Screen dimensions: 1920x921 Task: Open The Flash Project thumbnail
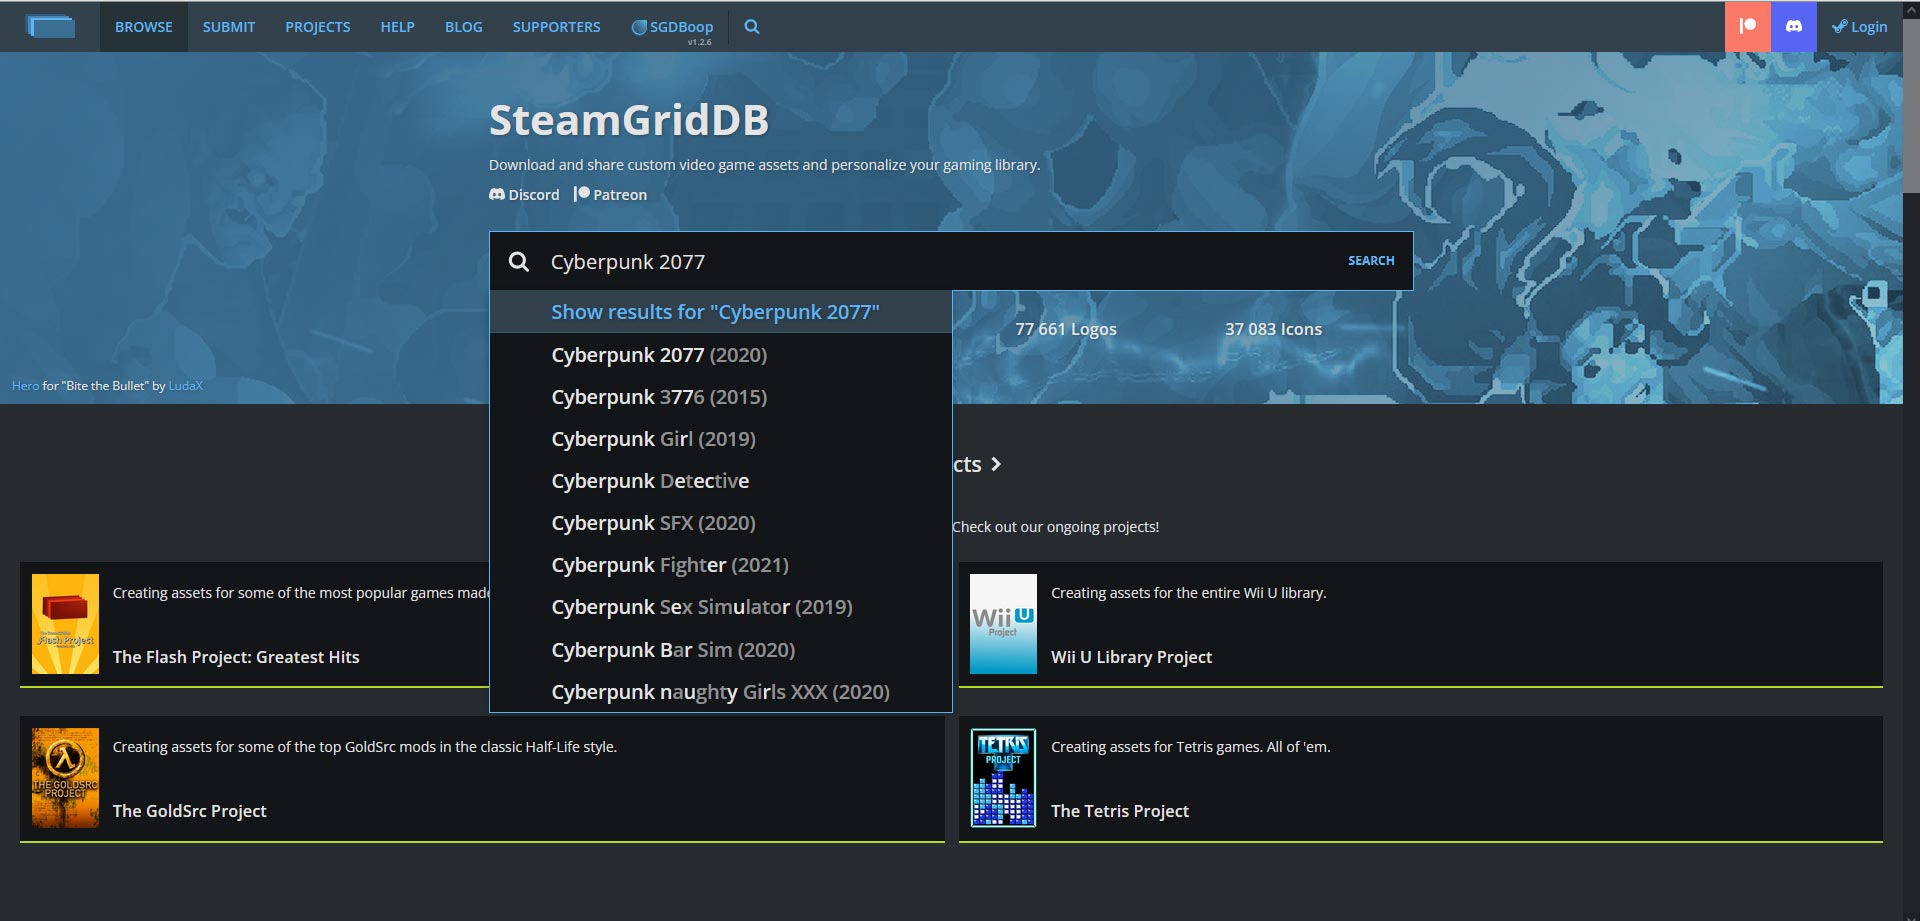coord(65,624)
